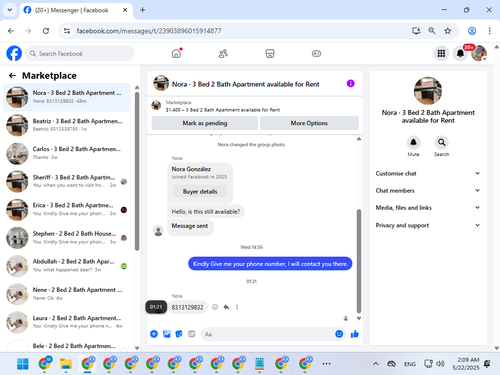Viewport: 500px width, 375px height.
Task: Open Laura 2 Bed 2 Bath conversation
Action: coord(67,322)
